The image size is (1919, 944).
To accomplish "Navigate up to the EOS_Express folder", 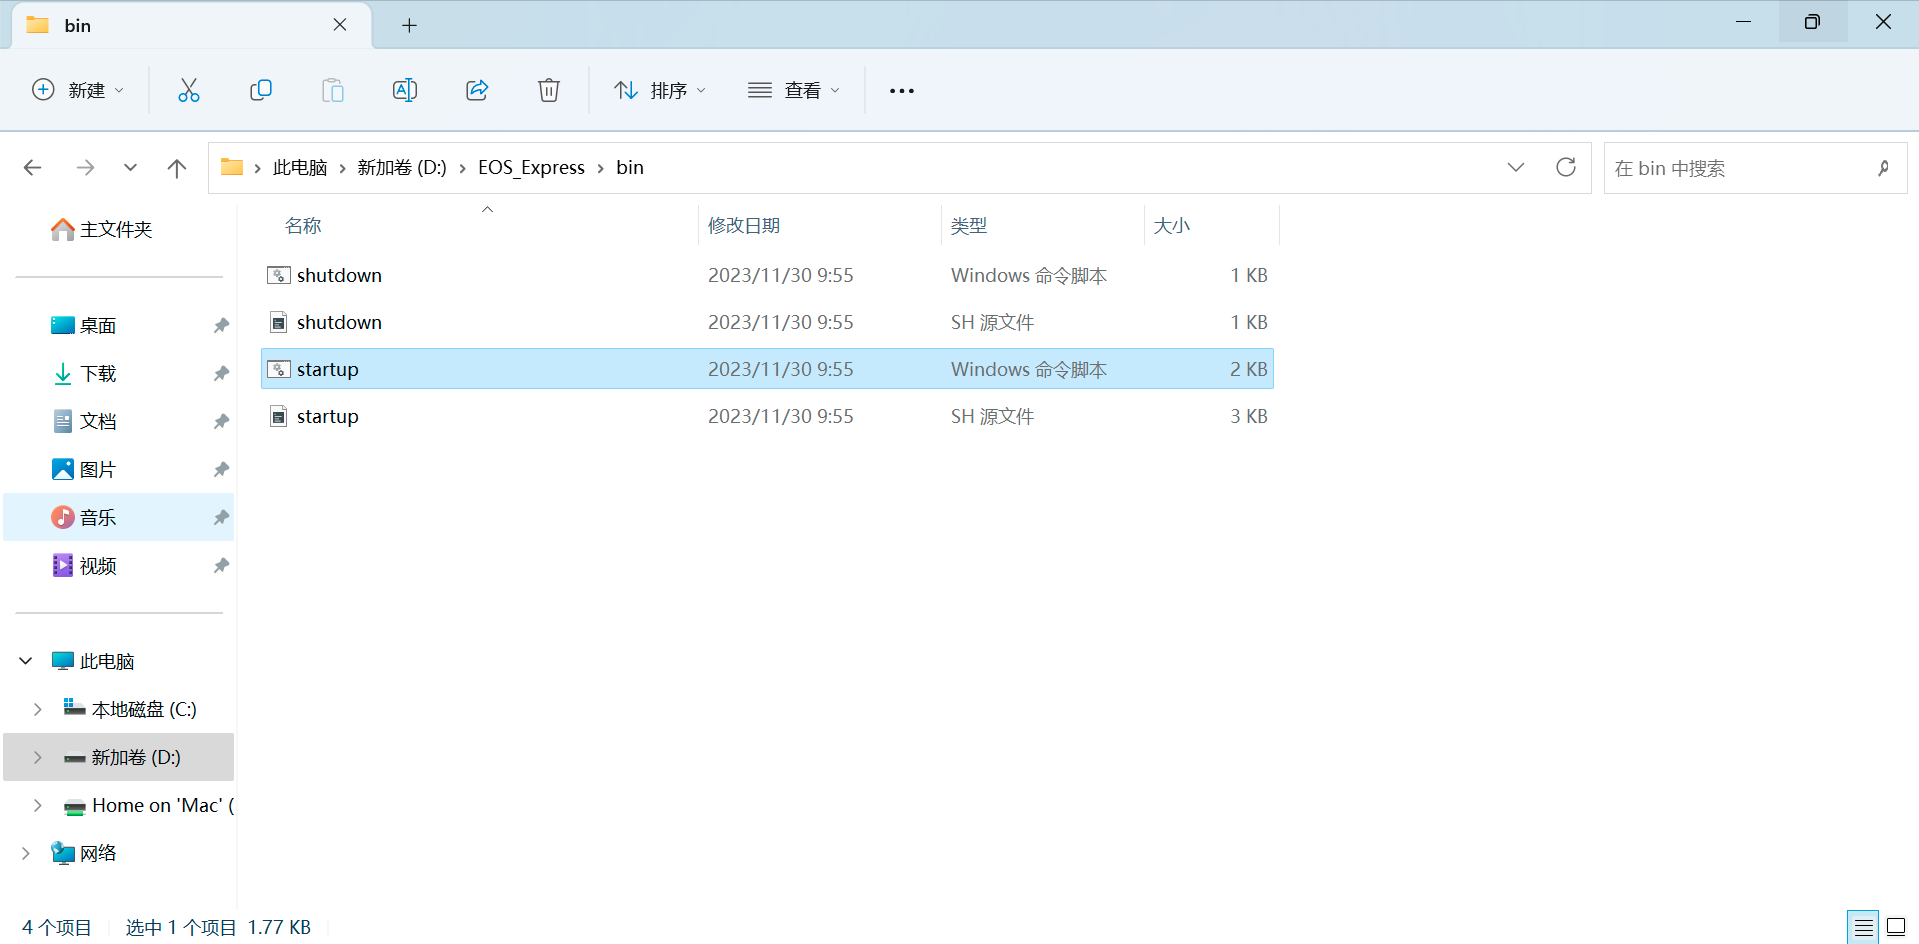I will click(177, 167).
